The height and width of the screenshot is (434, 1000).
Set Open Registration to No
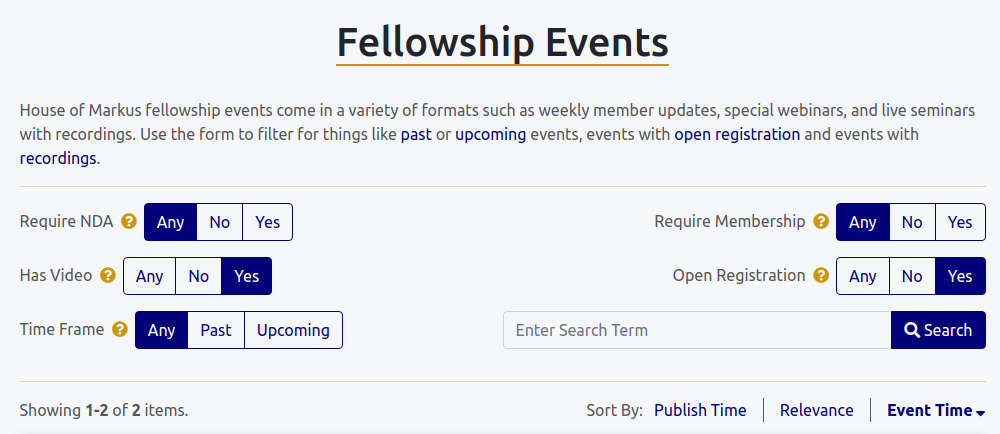tap(912, 276)
